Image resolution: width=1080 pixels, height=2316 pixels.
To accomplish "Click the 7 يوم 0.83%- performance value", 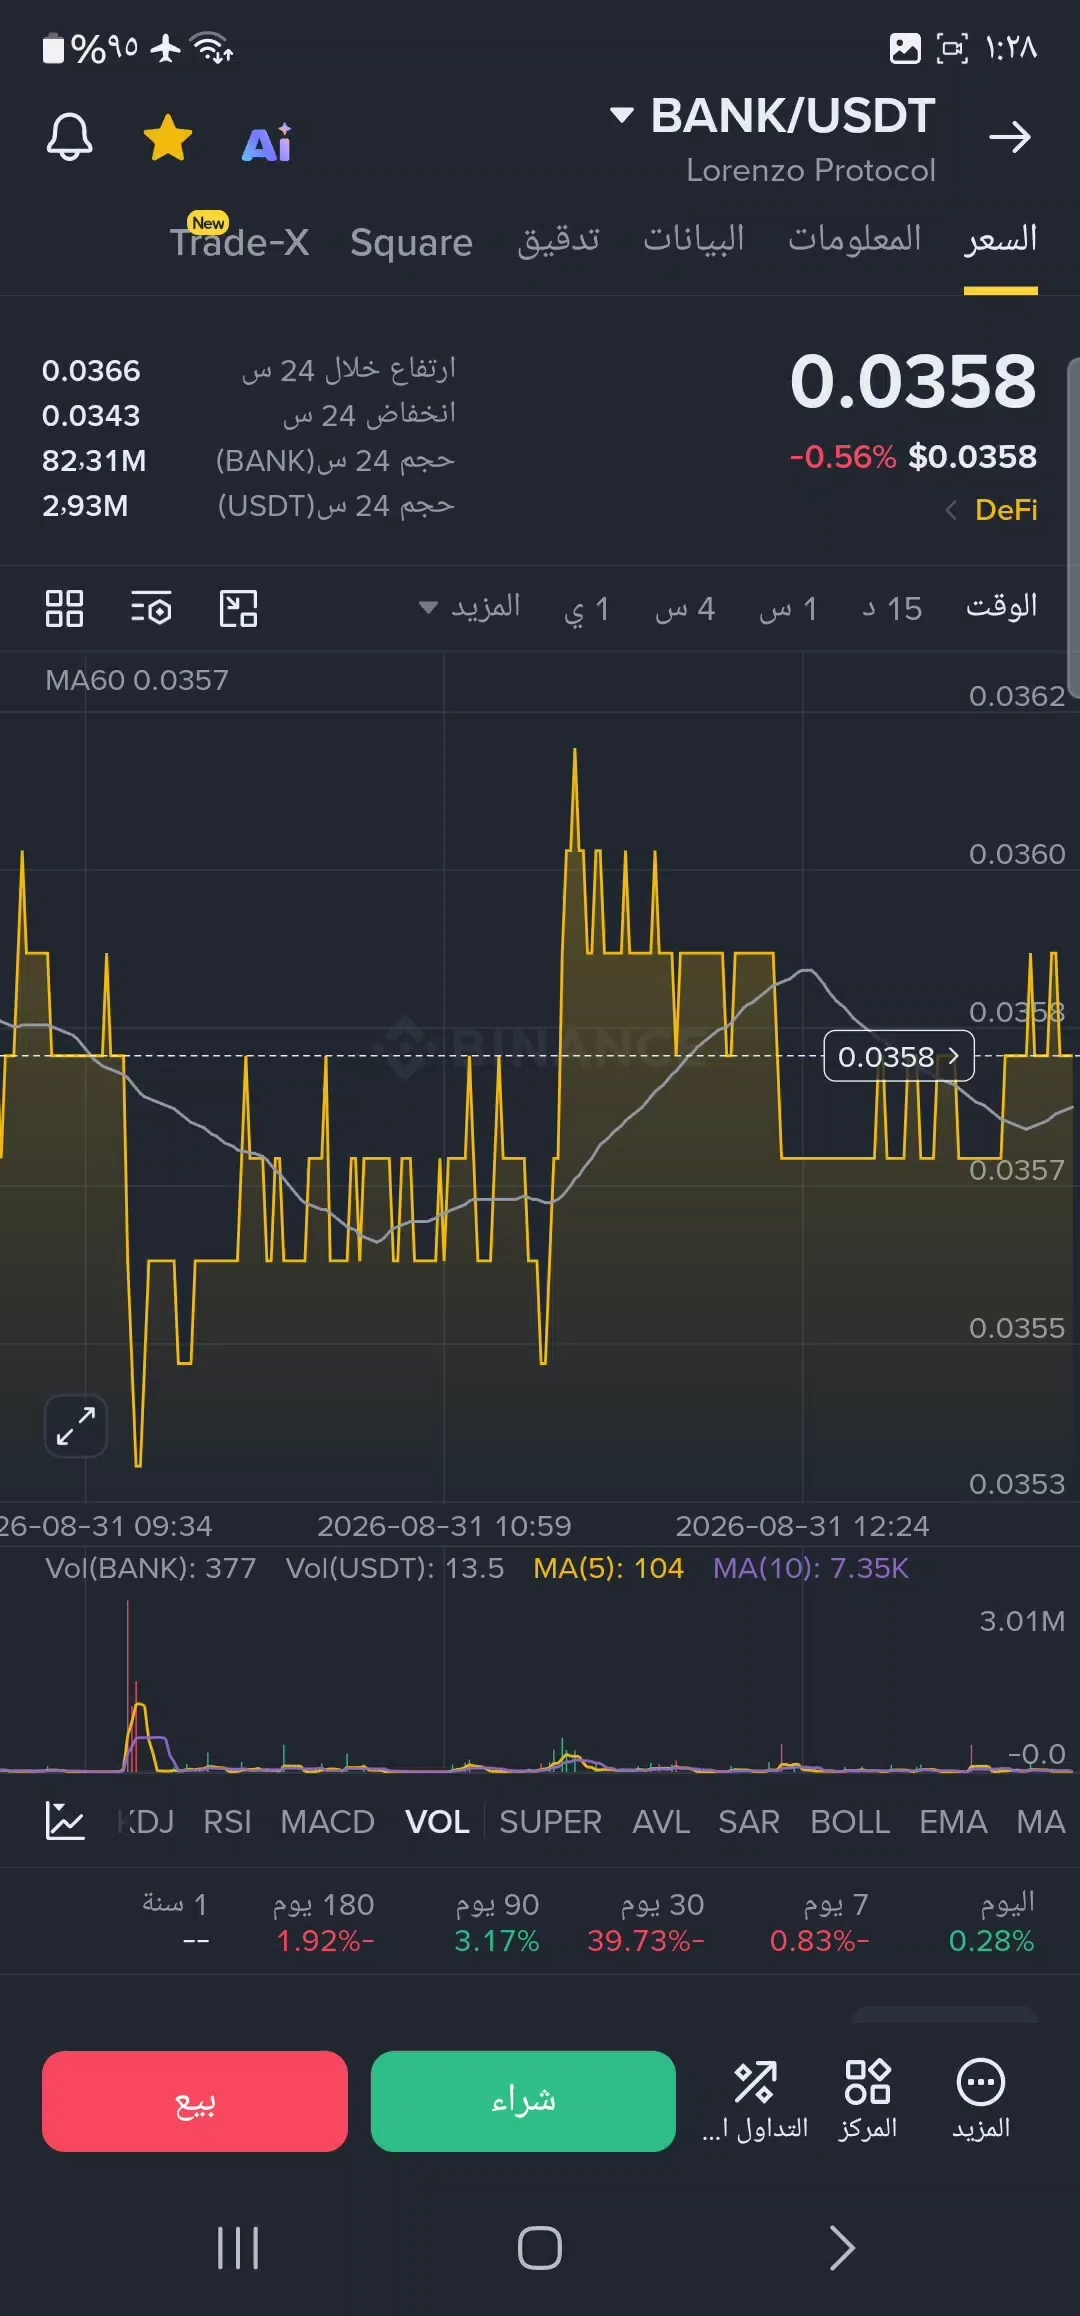I will pos(819,1941).
